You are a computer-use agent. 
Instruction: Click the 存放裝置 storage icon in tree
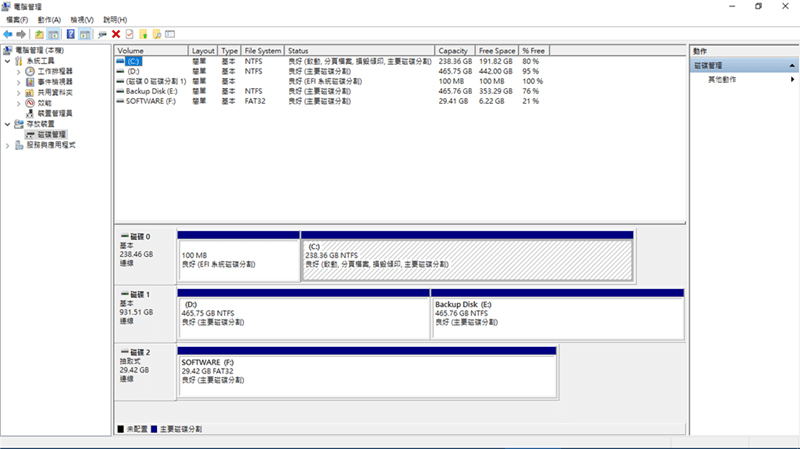19,124
